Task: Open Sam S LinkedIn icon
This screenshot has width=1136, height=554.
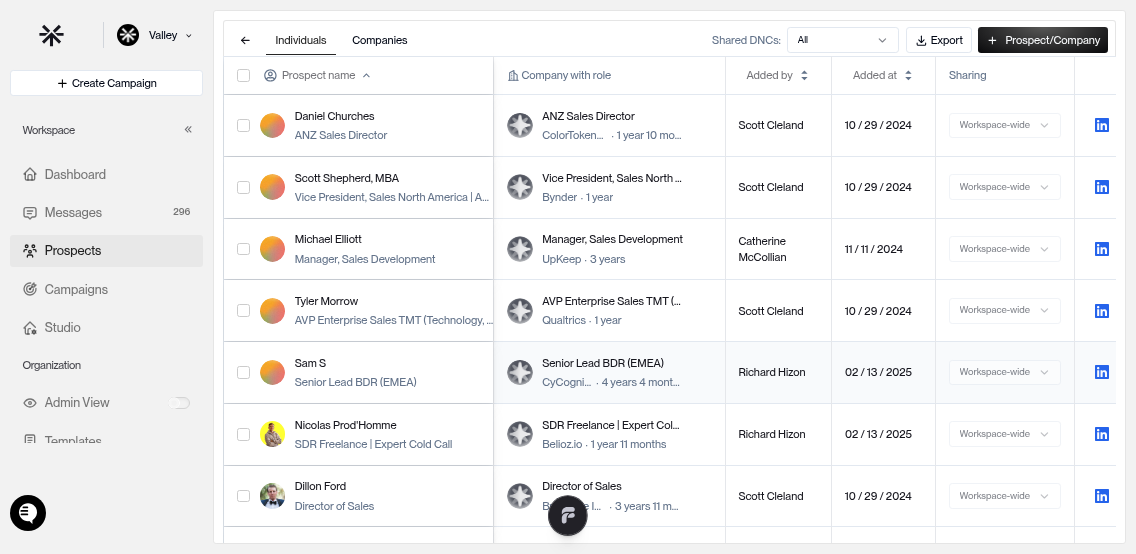Action: (1102, 372)
